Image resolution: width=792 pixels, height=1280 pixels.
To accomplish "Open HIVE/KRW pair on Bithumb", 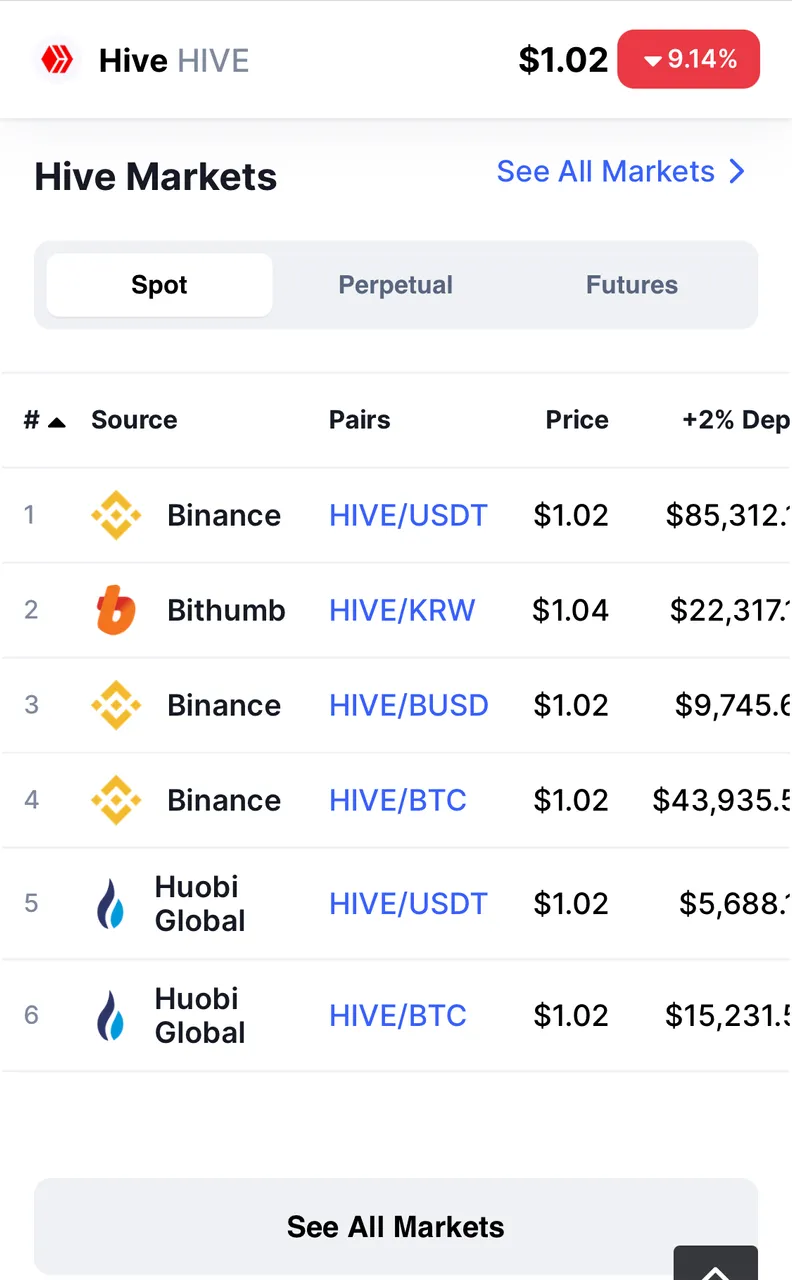I will (x=402, y=610).
